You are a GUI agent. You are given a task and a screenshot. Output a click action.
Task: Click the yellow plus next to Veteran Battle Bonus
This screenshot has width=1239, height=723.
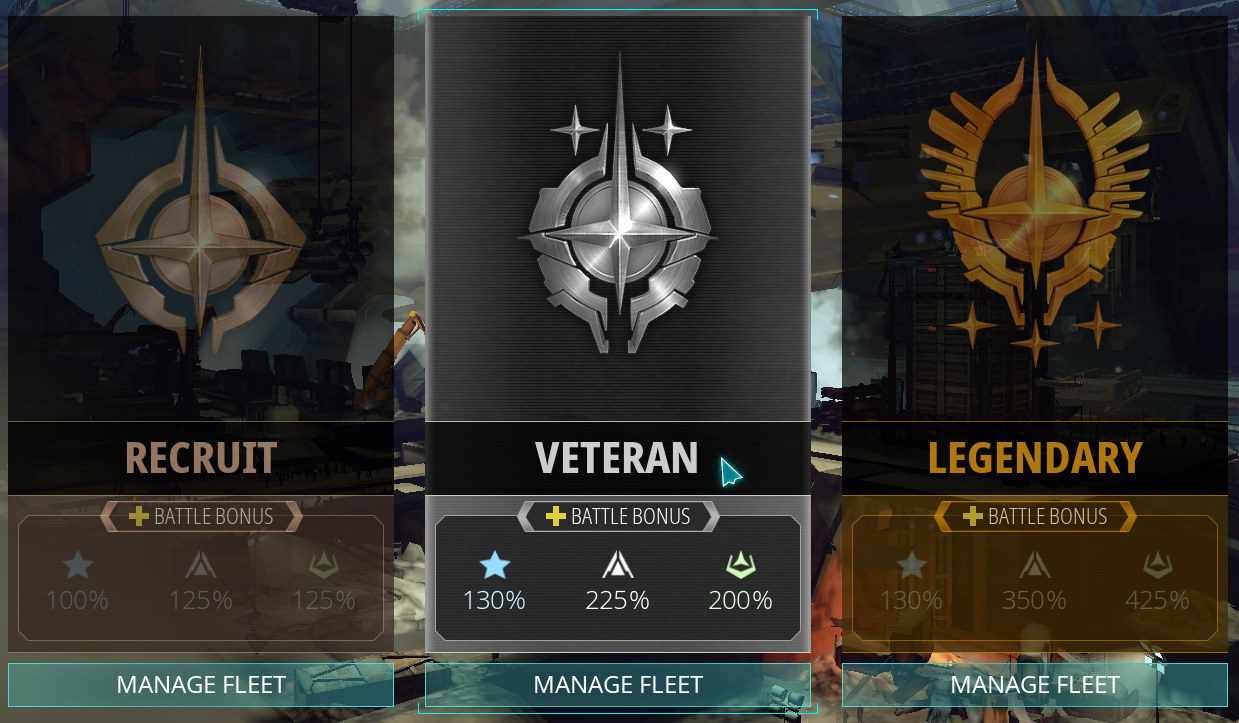556,516
